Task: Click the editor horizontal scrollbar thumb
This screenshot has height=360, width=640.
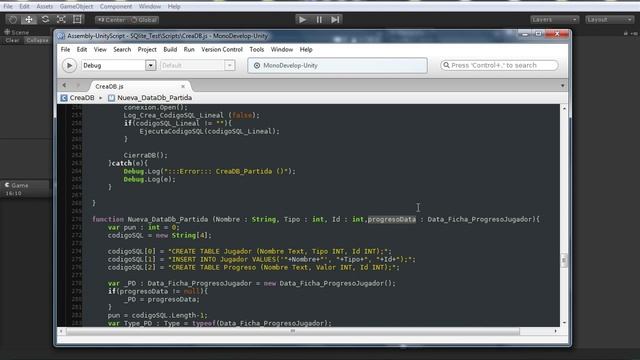Action: tap(293, 331)
